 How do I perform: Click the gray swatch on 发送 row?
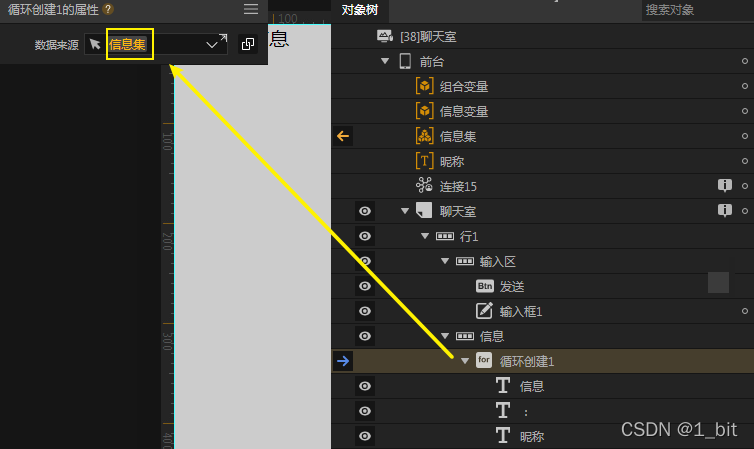coord(718,282)
